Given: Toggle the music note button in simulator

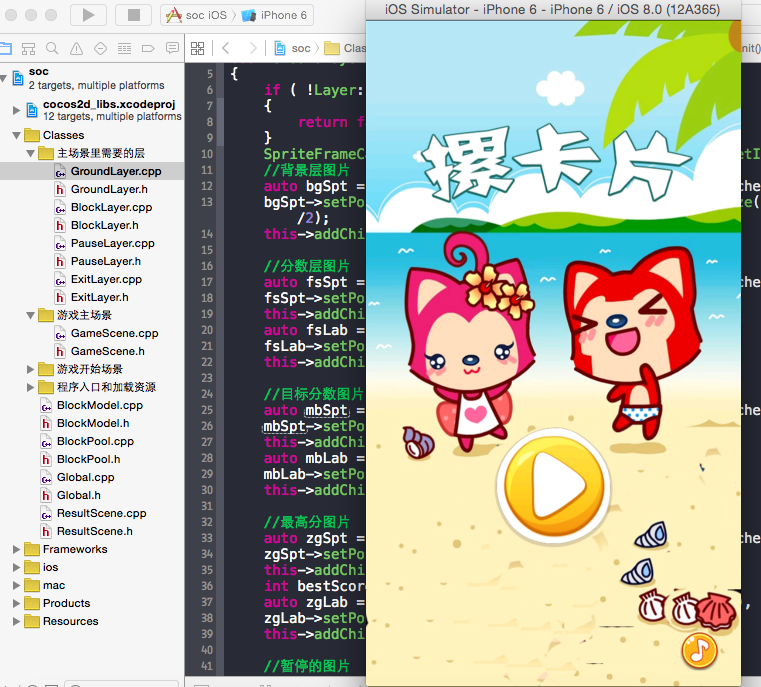Looking at the screenshot, I should pos(699,650).
